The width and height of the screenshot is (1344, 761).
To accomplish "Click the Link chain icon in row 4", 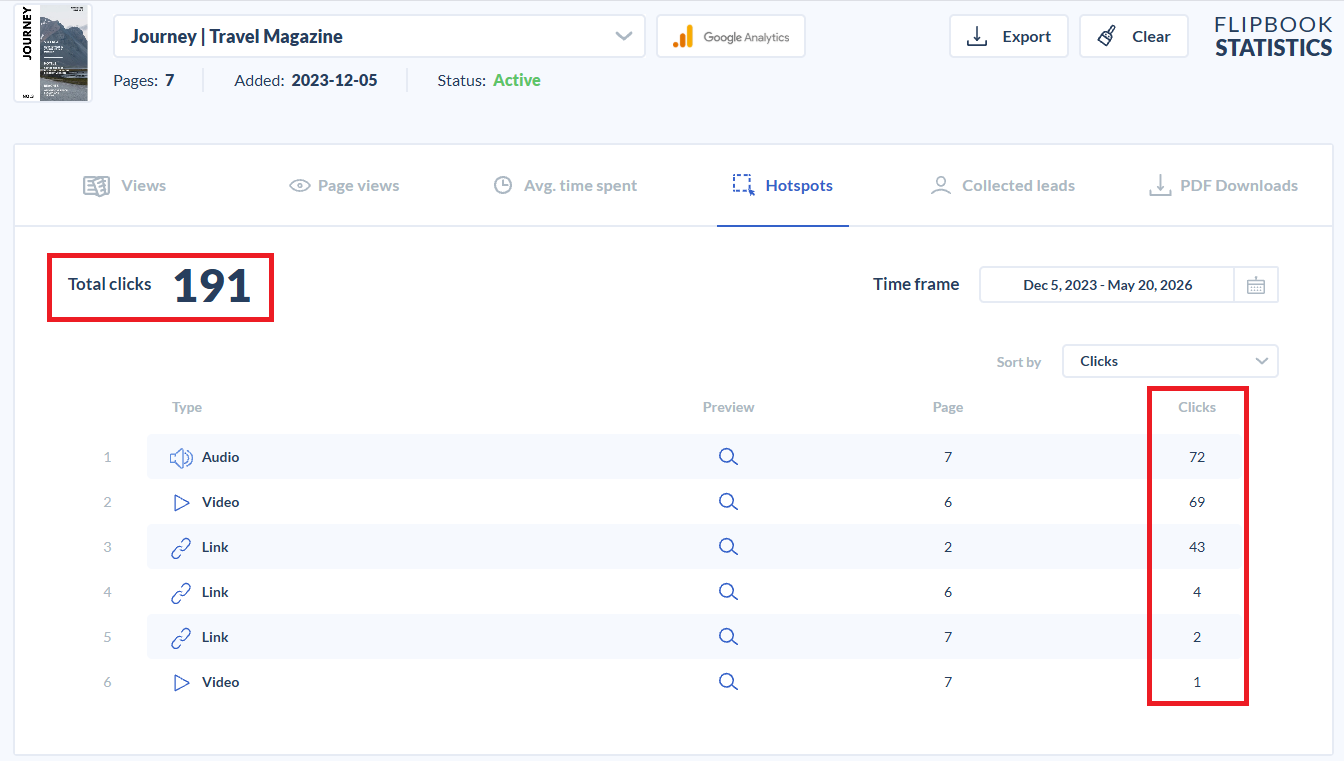I will (x=181, y=593).
